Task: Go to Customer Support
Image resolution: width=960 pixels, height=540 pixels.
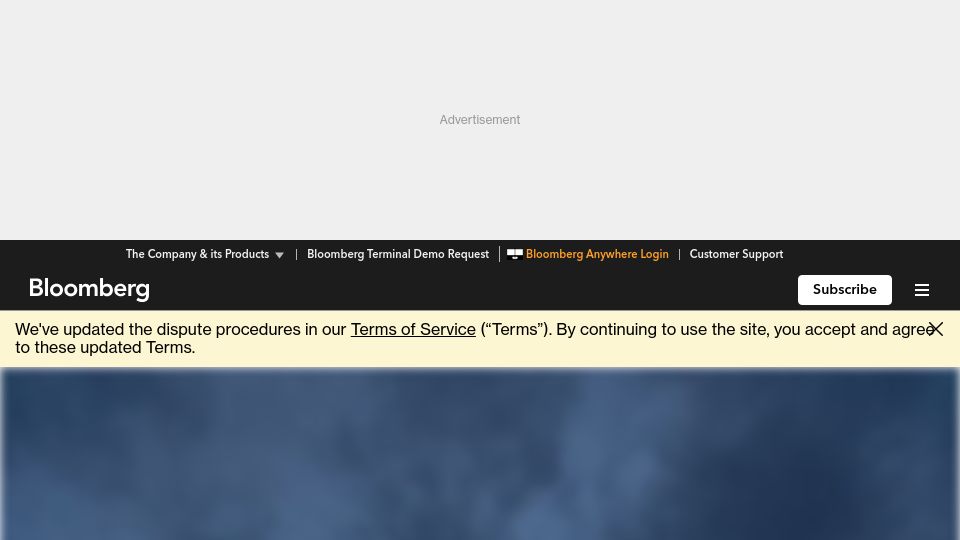Action: [x=736, y=254]
